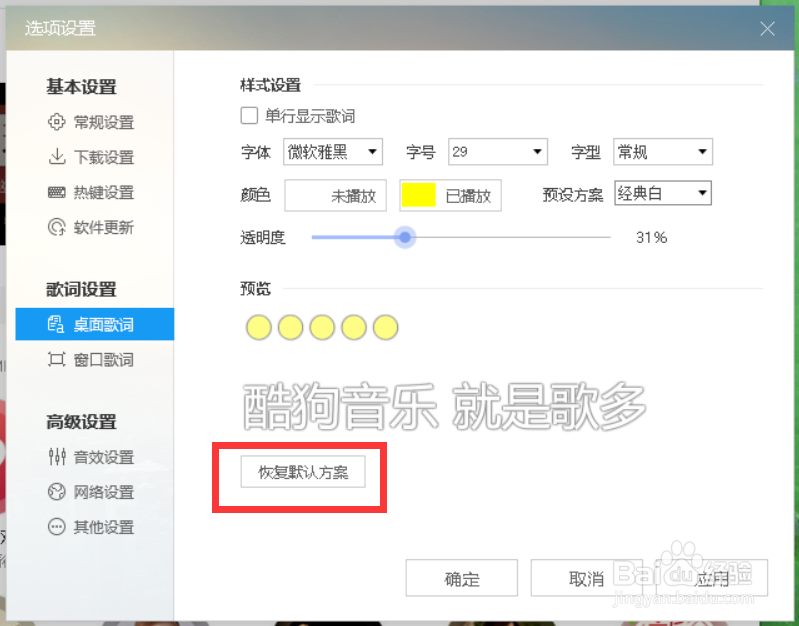Click the 热键设置 keyboard icon

tap(57, 192)
